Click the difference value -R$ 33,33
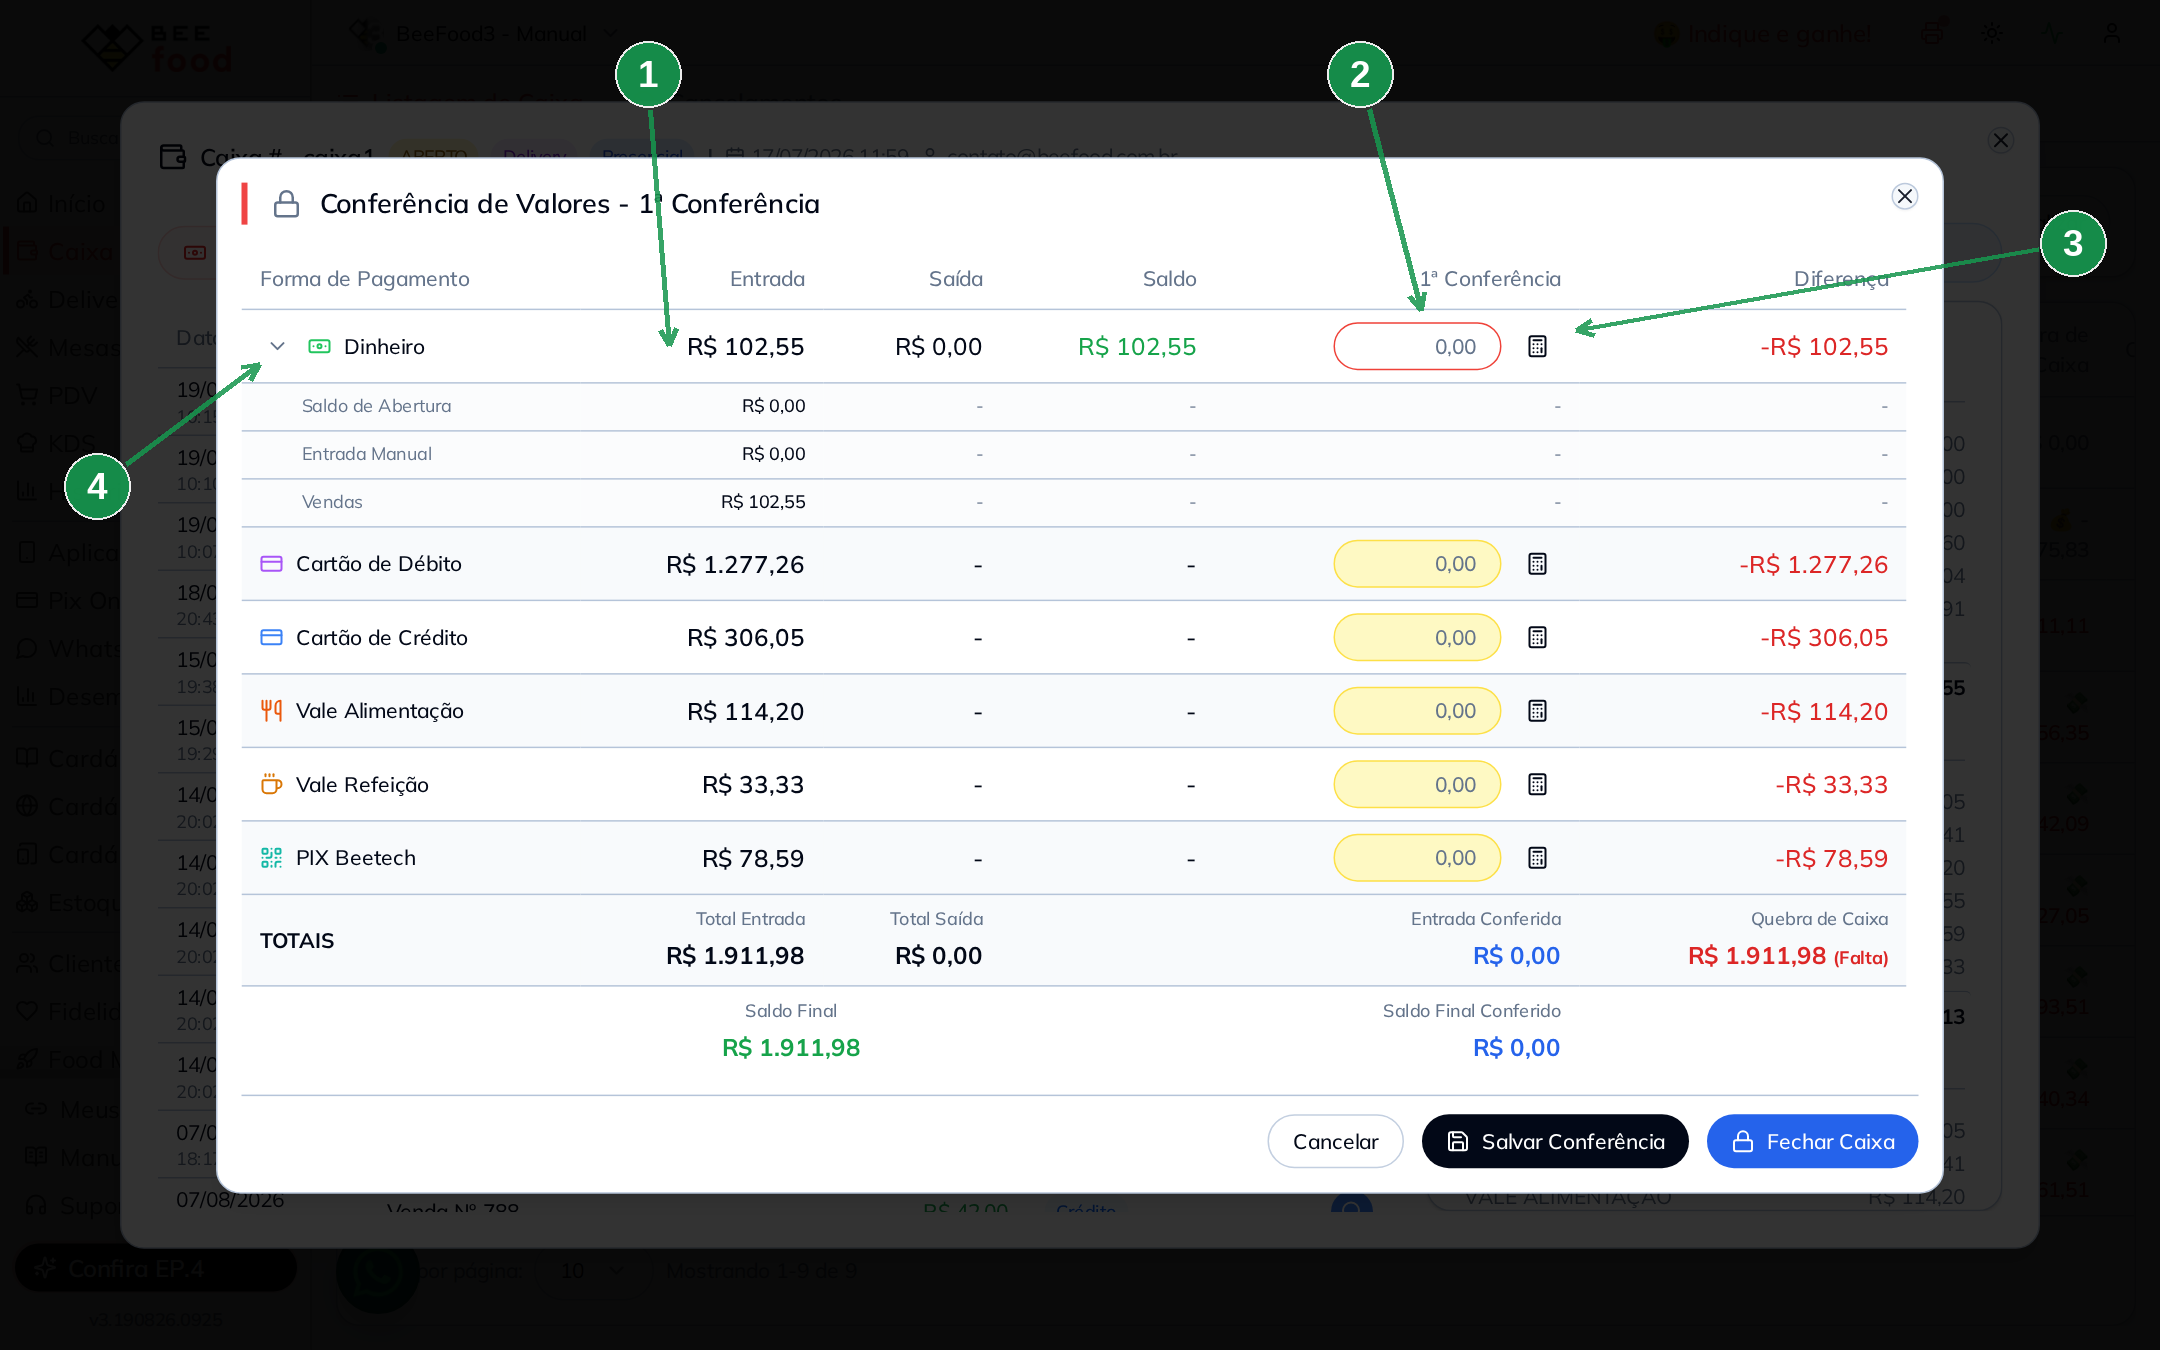 1831,785
